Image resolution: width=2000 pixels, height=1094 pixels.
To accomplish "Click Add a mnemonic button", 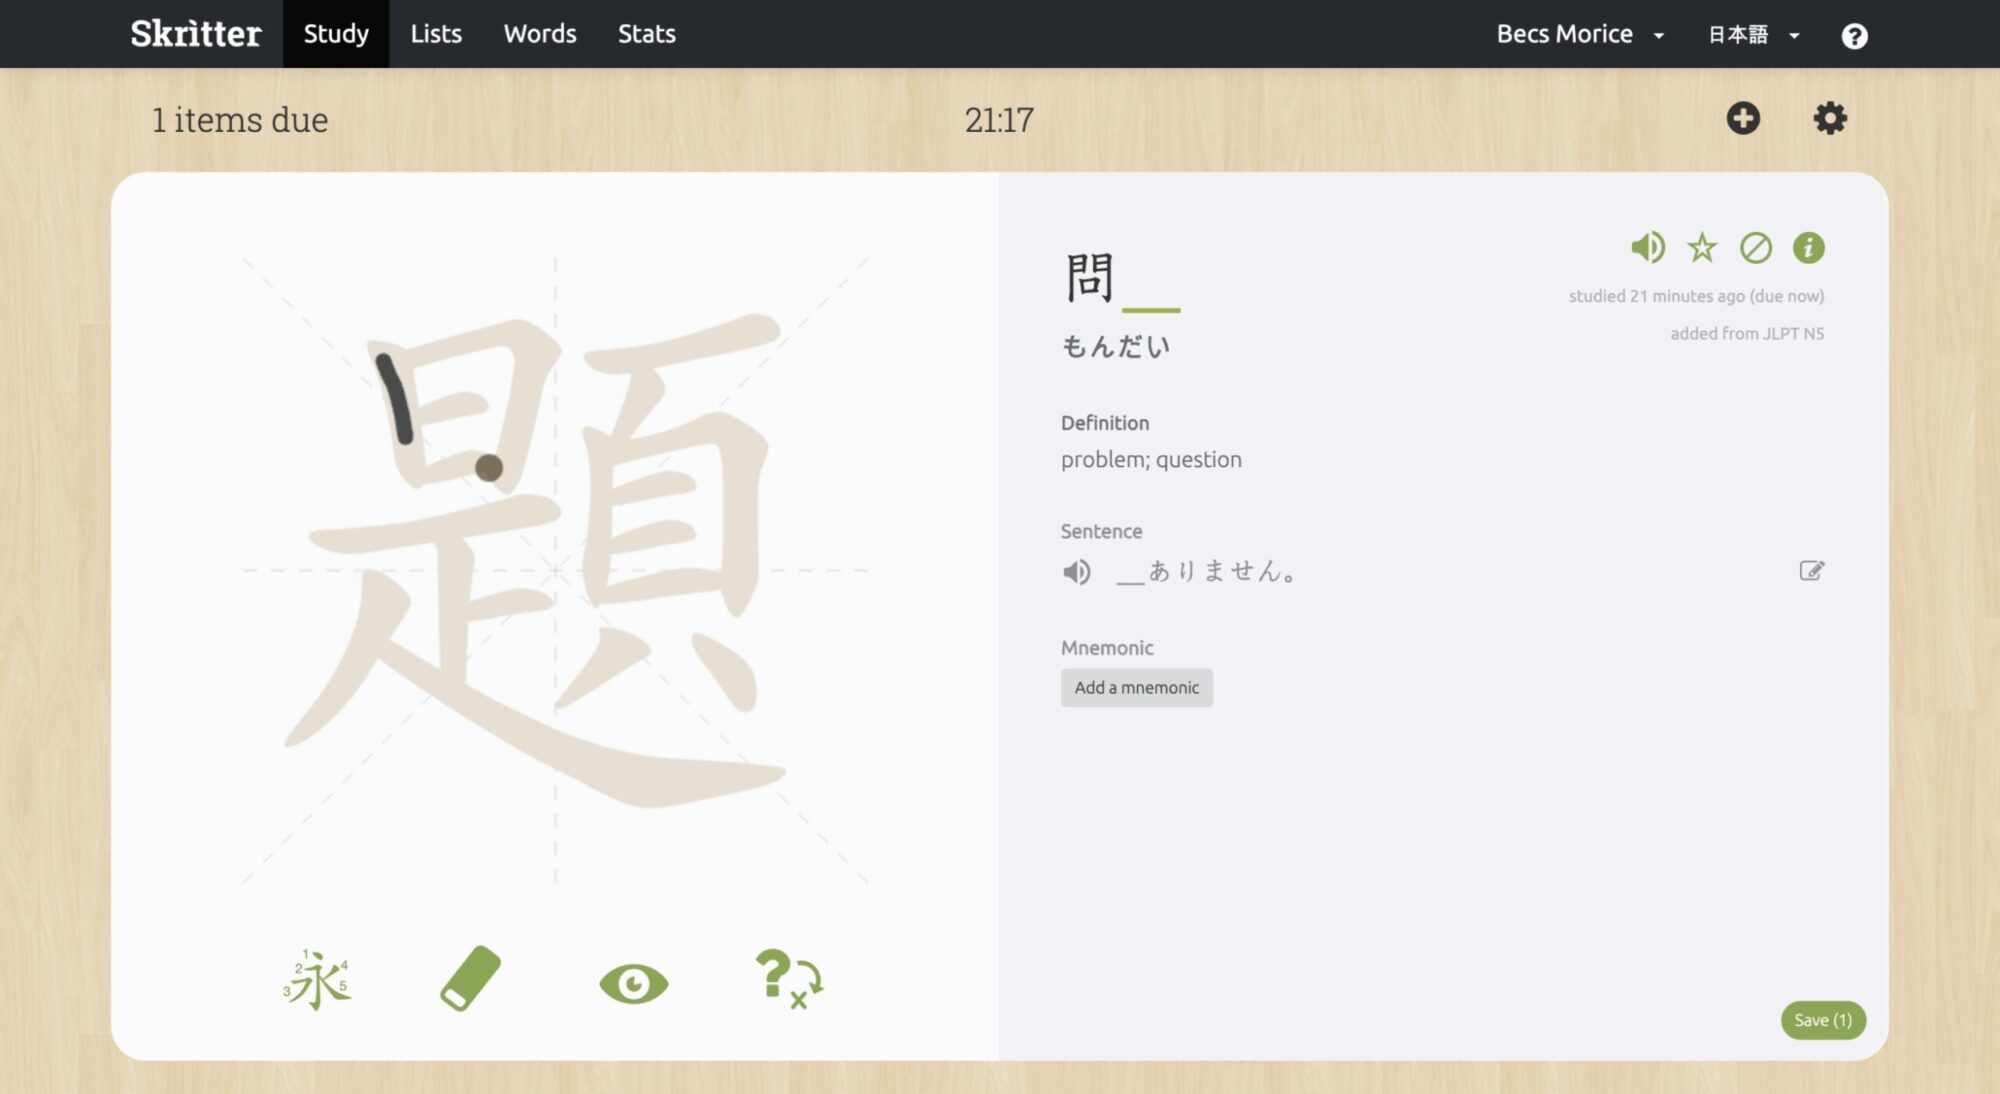I will point(1137,687).
